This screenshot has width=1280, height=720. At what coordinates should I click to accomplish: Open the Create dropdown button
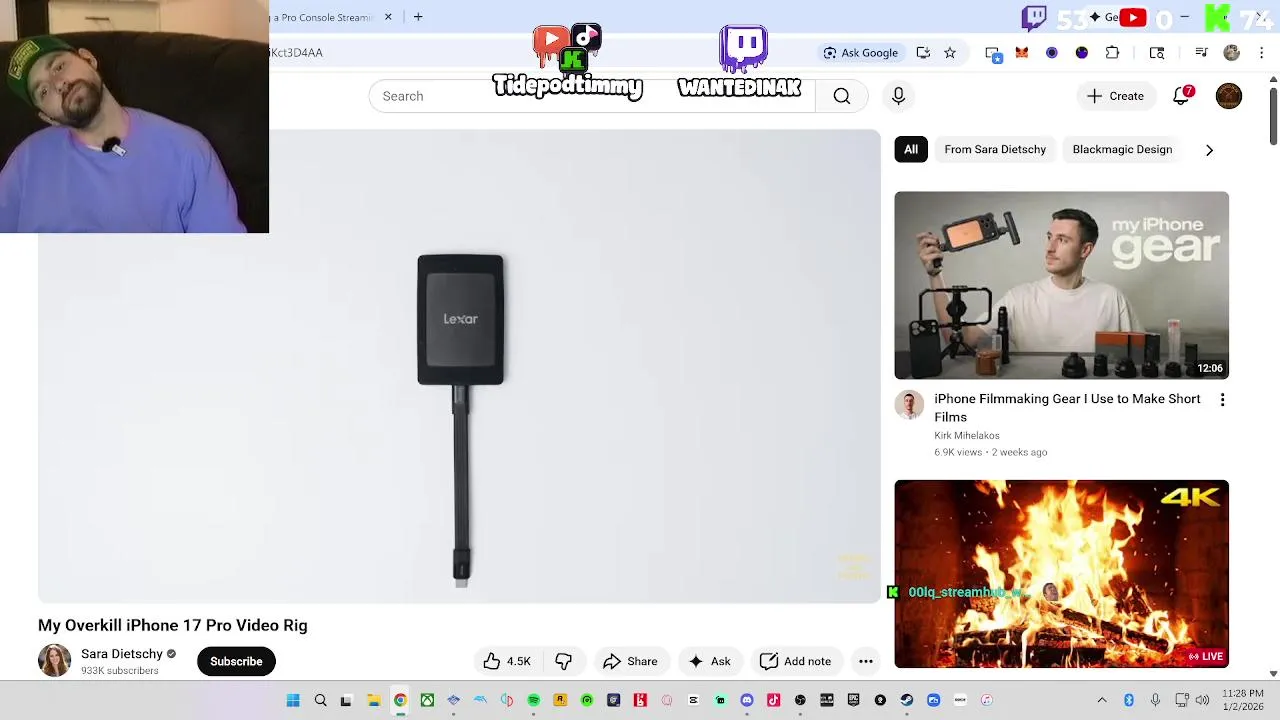click(1115, 96)
